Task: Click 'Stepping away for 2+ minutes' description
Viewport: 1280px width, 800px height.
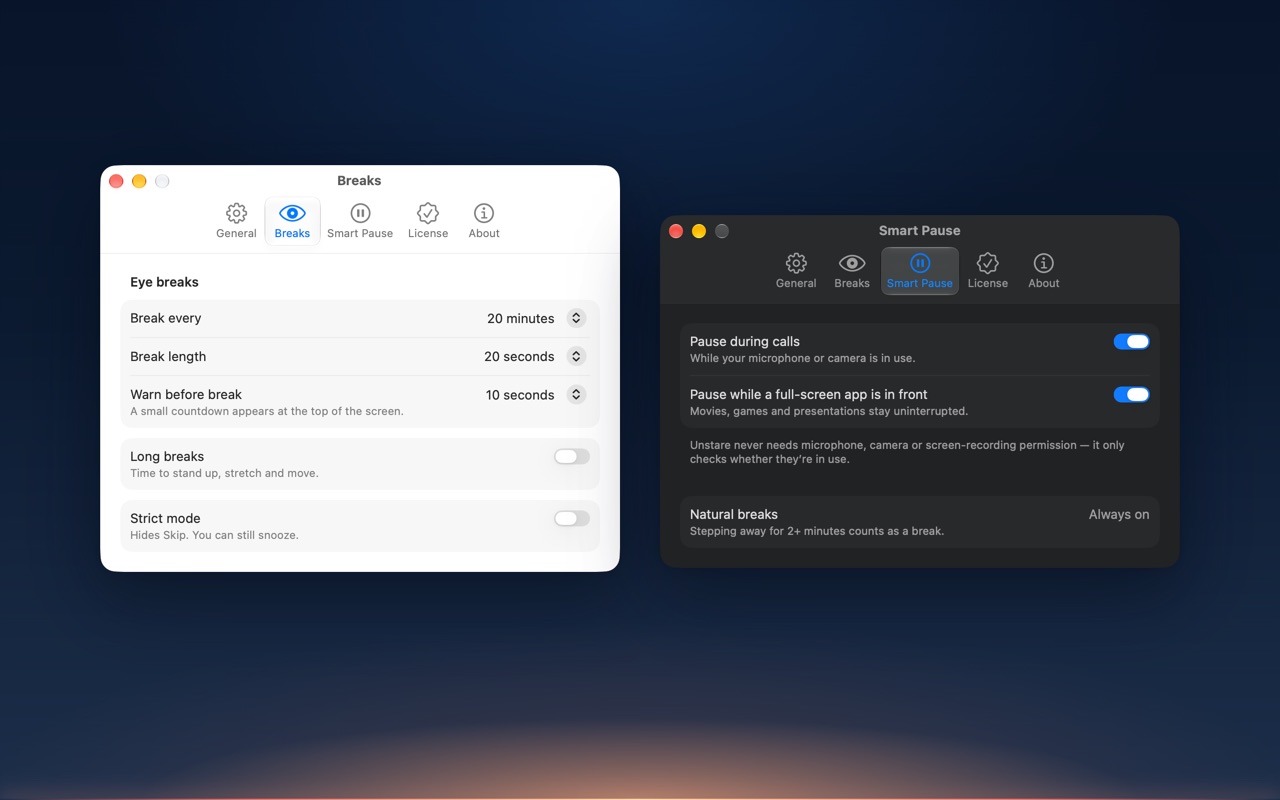Action: point(817,531)
